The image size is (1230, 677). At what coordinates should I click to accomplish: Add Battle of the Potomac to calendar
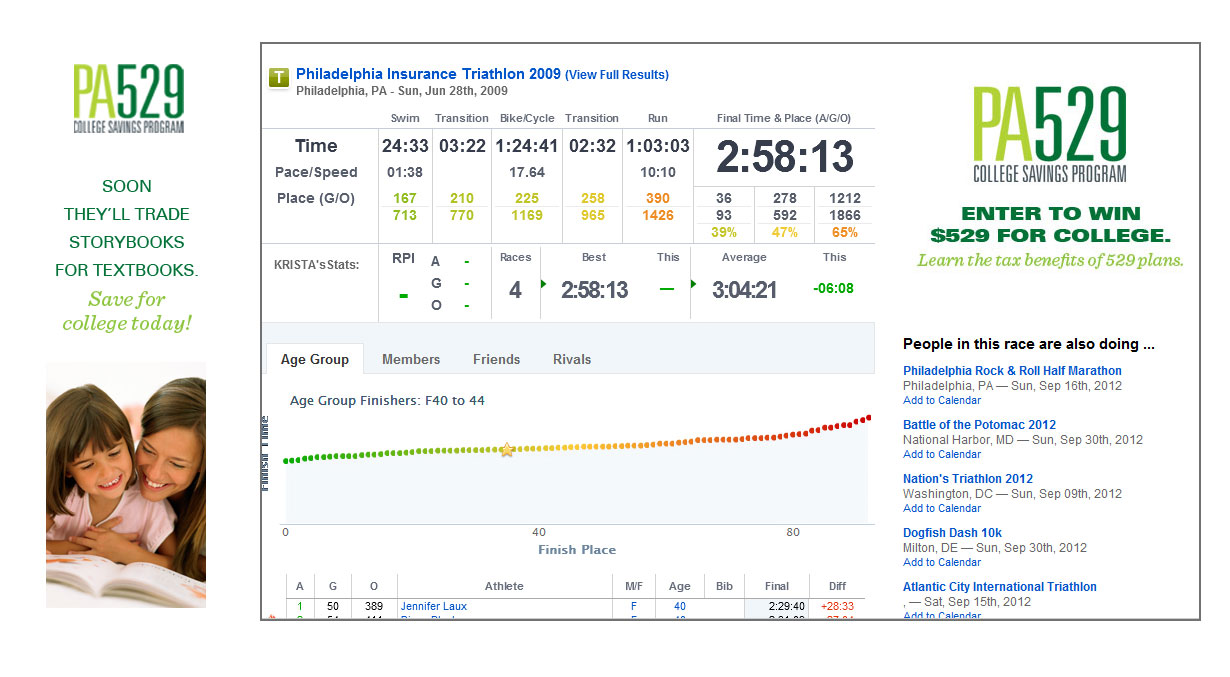942,454
